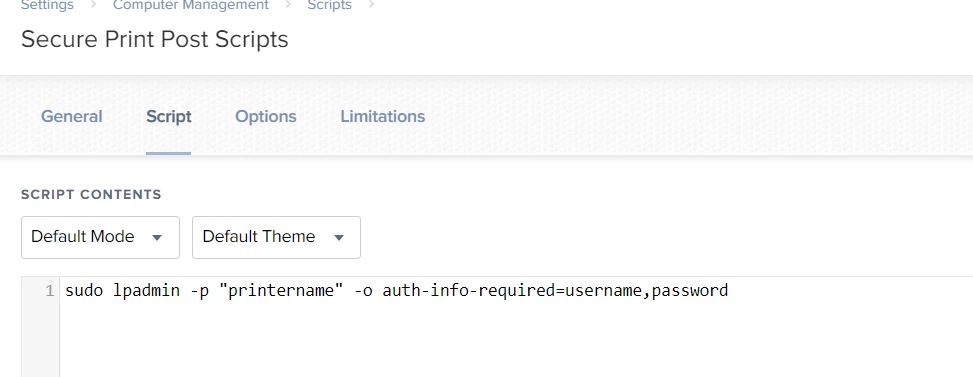
Task: Open the Settings breadcrumb link
Action: [x=47, y=6]
